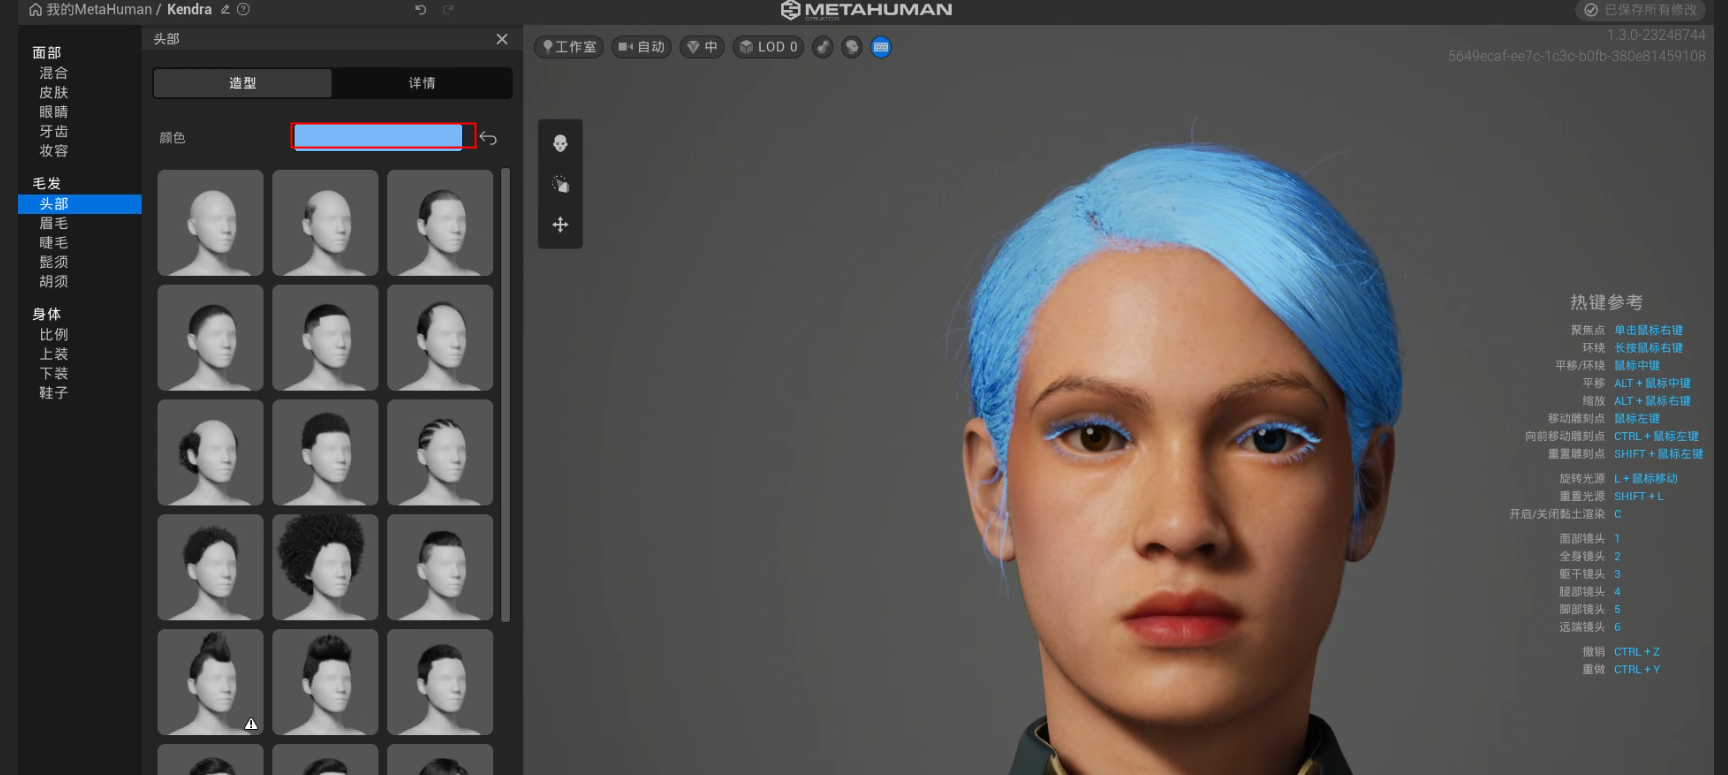Screen dimensions: 1728x775
Task: Select the cornrows hairstyle thumbnail
Action: [x=440, y=453]
